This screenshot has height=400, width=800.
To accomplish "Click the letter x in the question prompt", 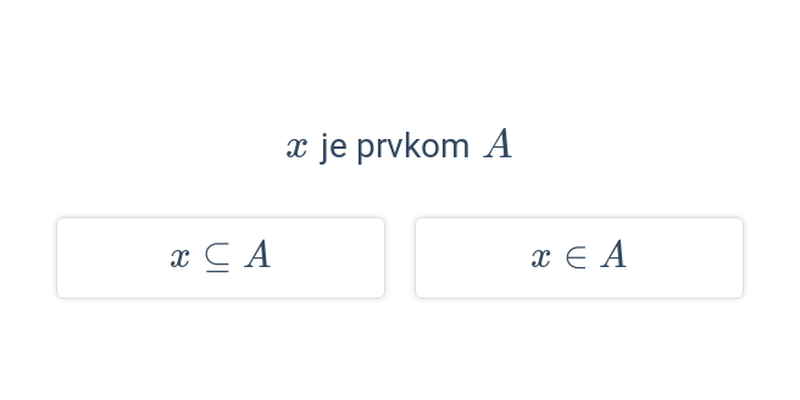I will 296,148.
